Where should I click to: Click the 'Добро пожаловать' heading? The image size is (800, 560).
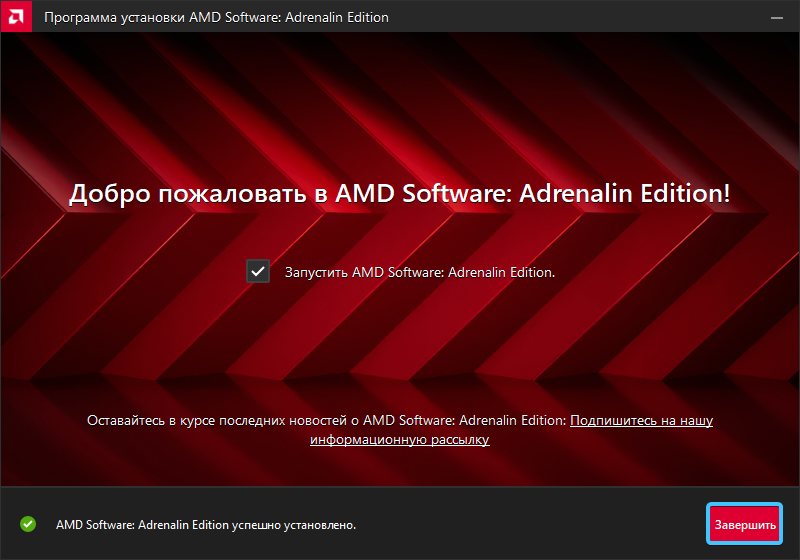coord(399,194)
